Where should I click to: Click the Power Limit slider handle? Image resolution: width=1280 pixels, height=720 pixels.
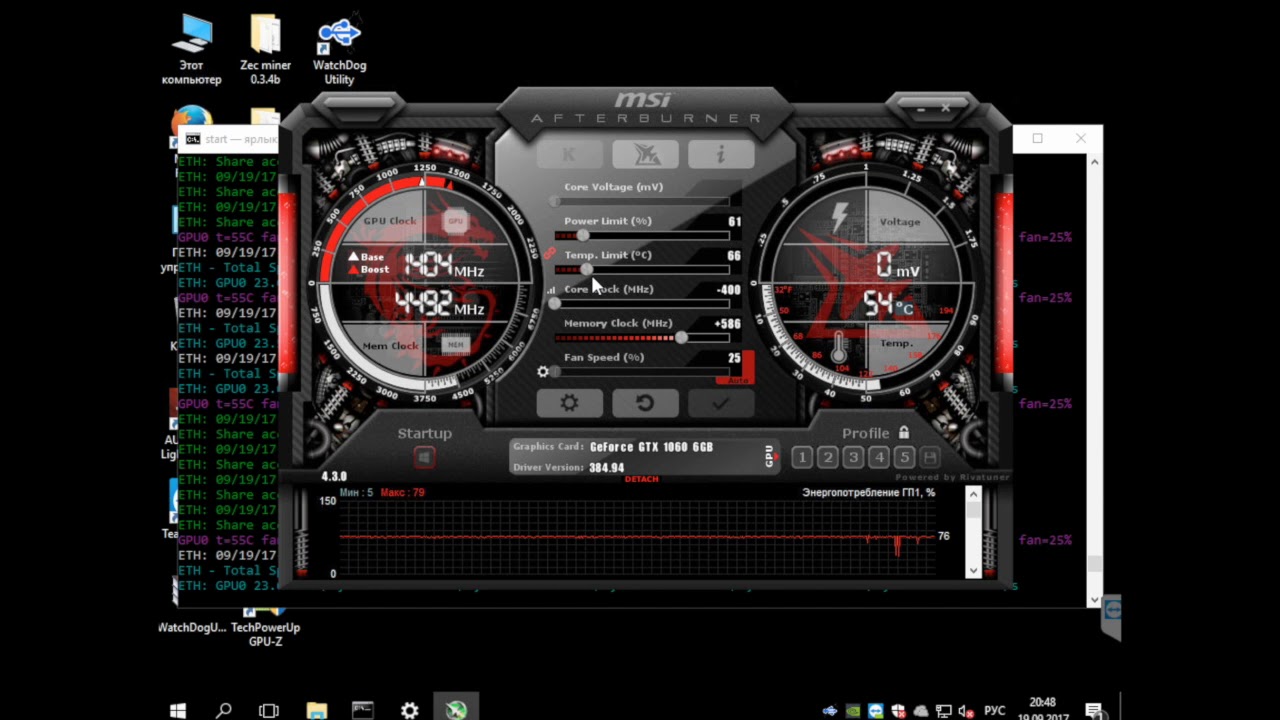583,236
